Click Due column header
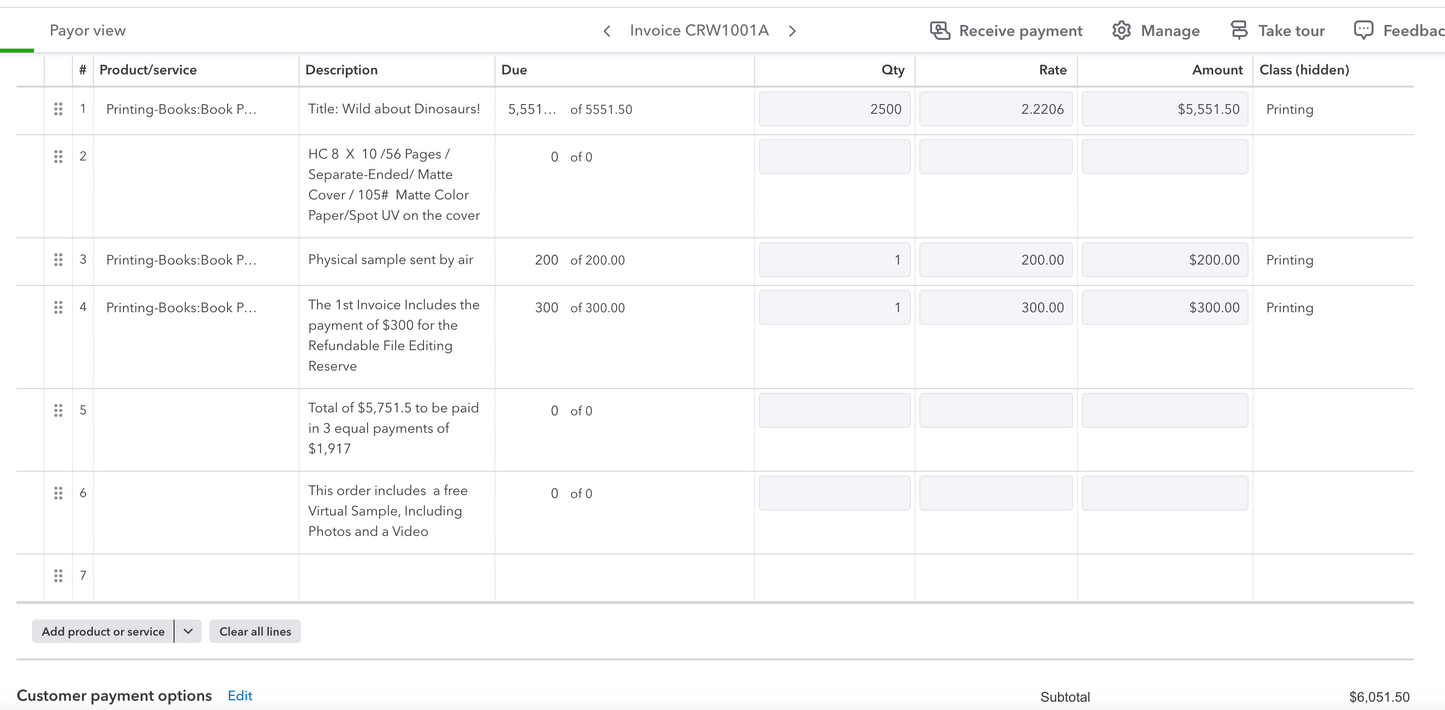 pos(514,70)
